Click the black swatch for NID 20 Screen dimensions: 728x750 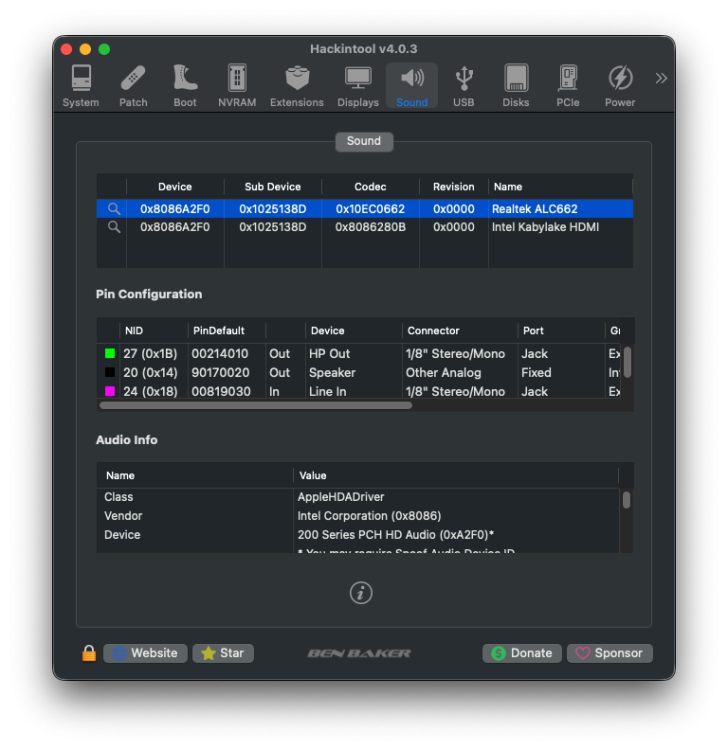point(110,372)
